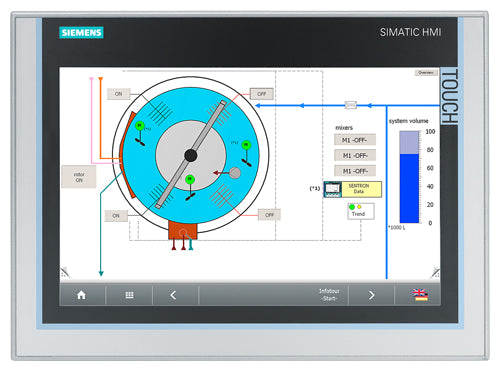
Task: Tap the Infotour -Start- label
Action: 329,295
